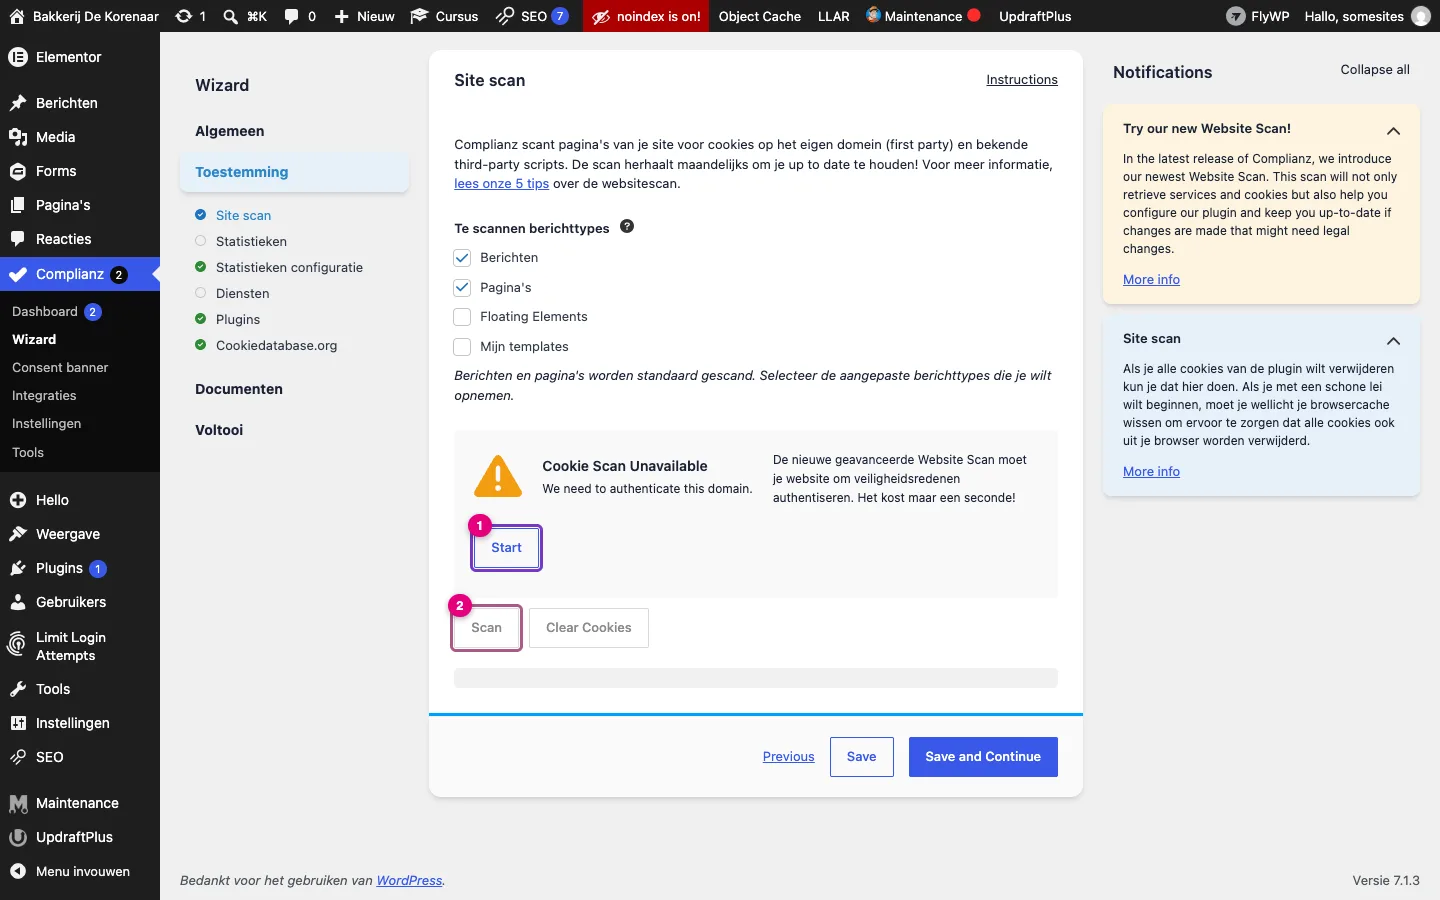The width and height of the screenshot is (1440, 900).
Task: Open Pagina's icon in sidebar
Action: 18,205
